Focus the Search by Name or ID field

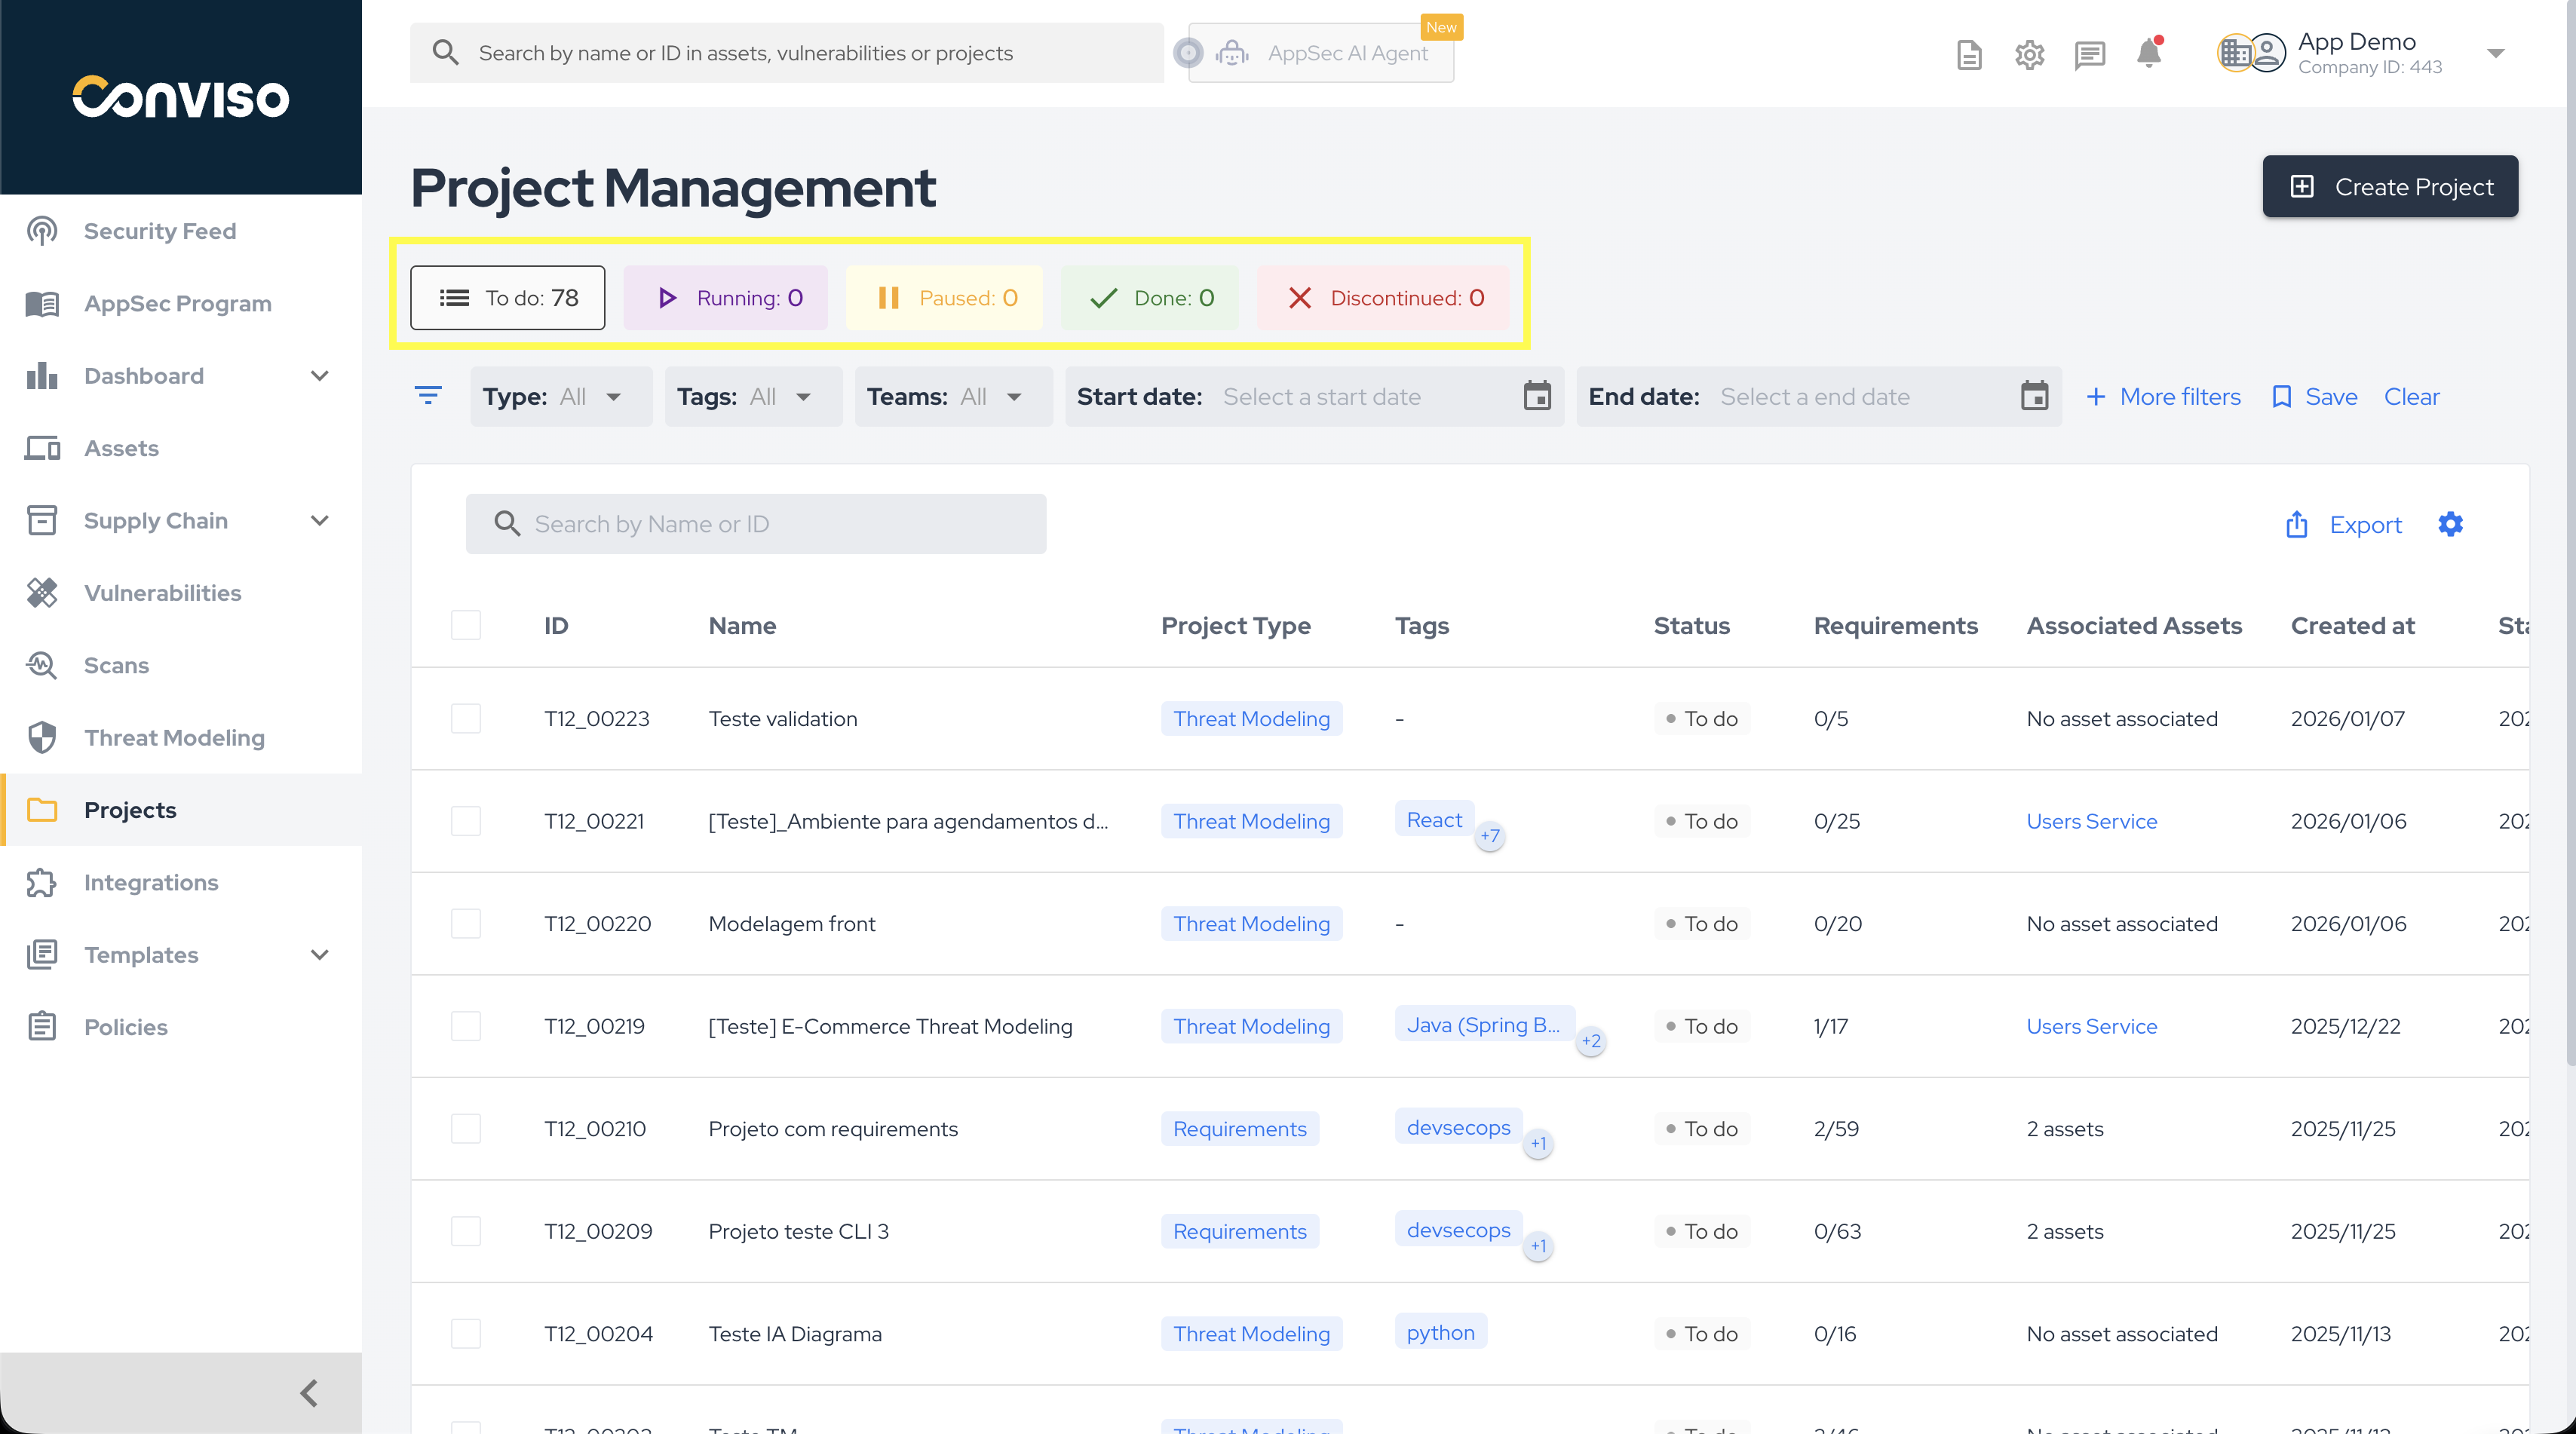[756, 524]
